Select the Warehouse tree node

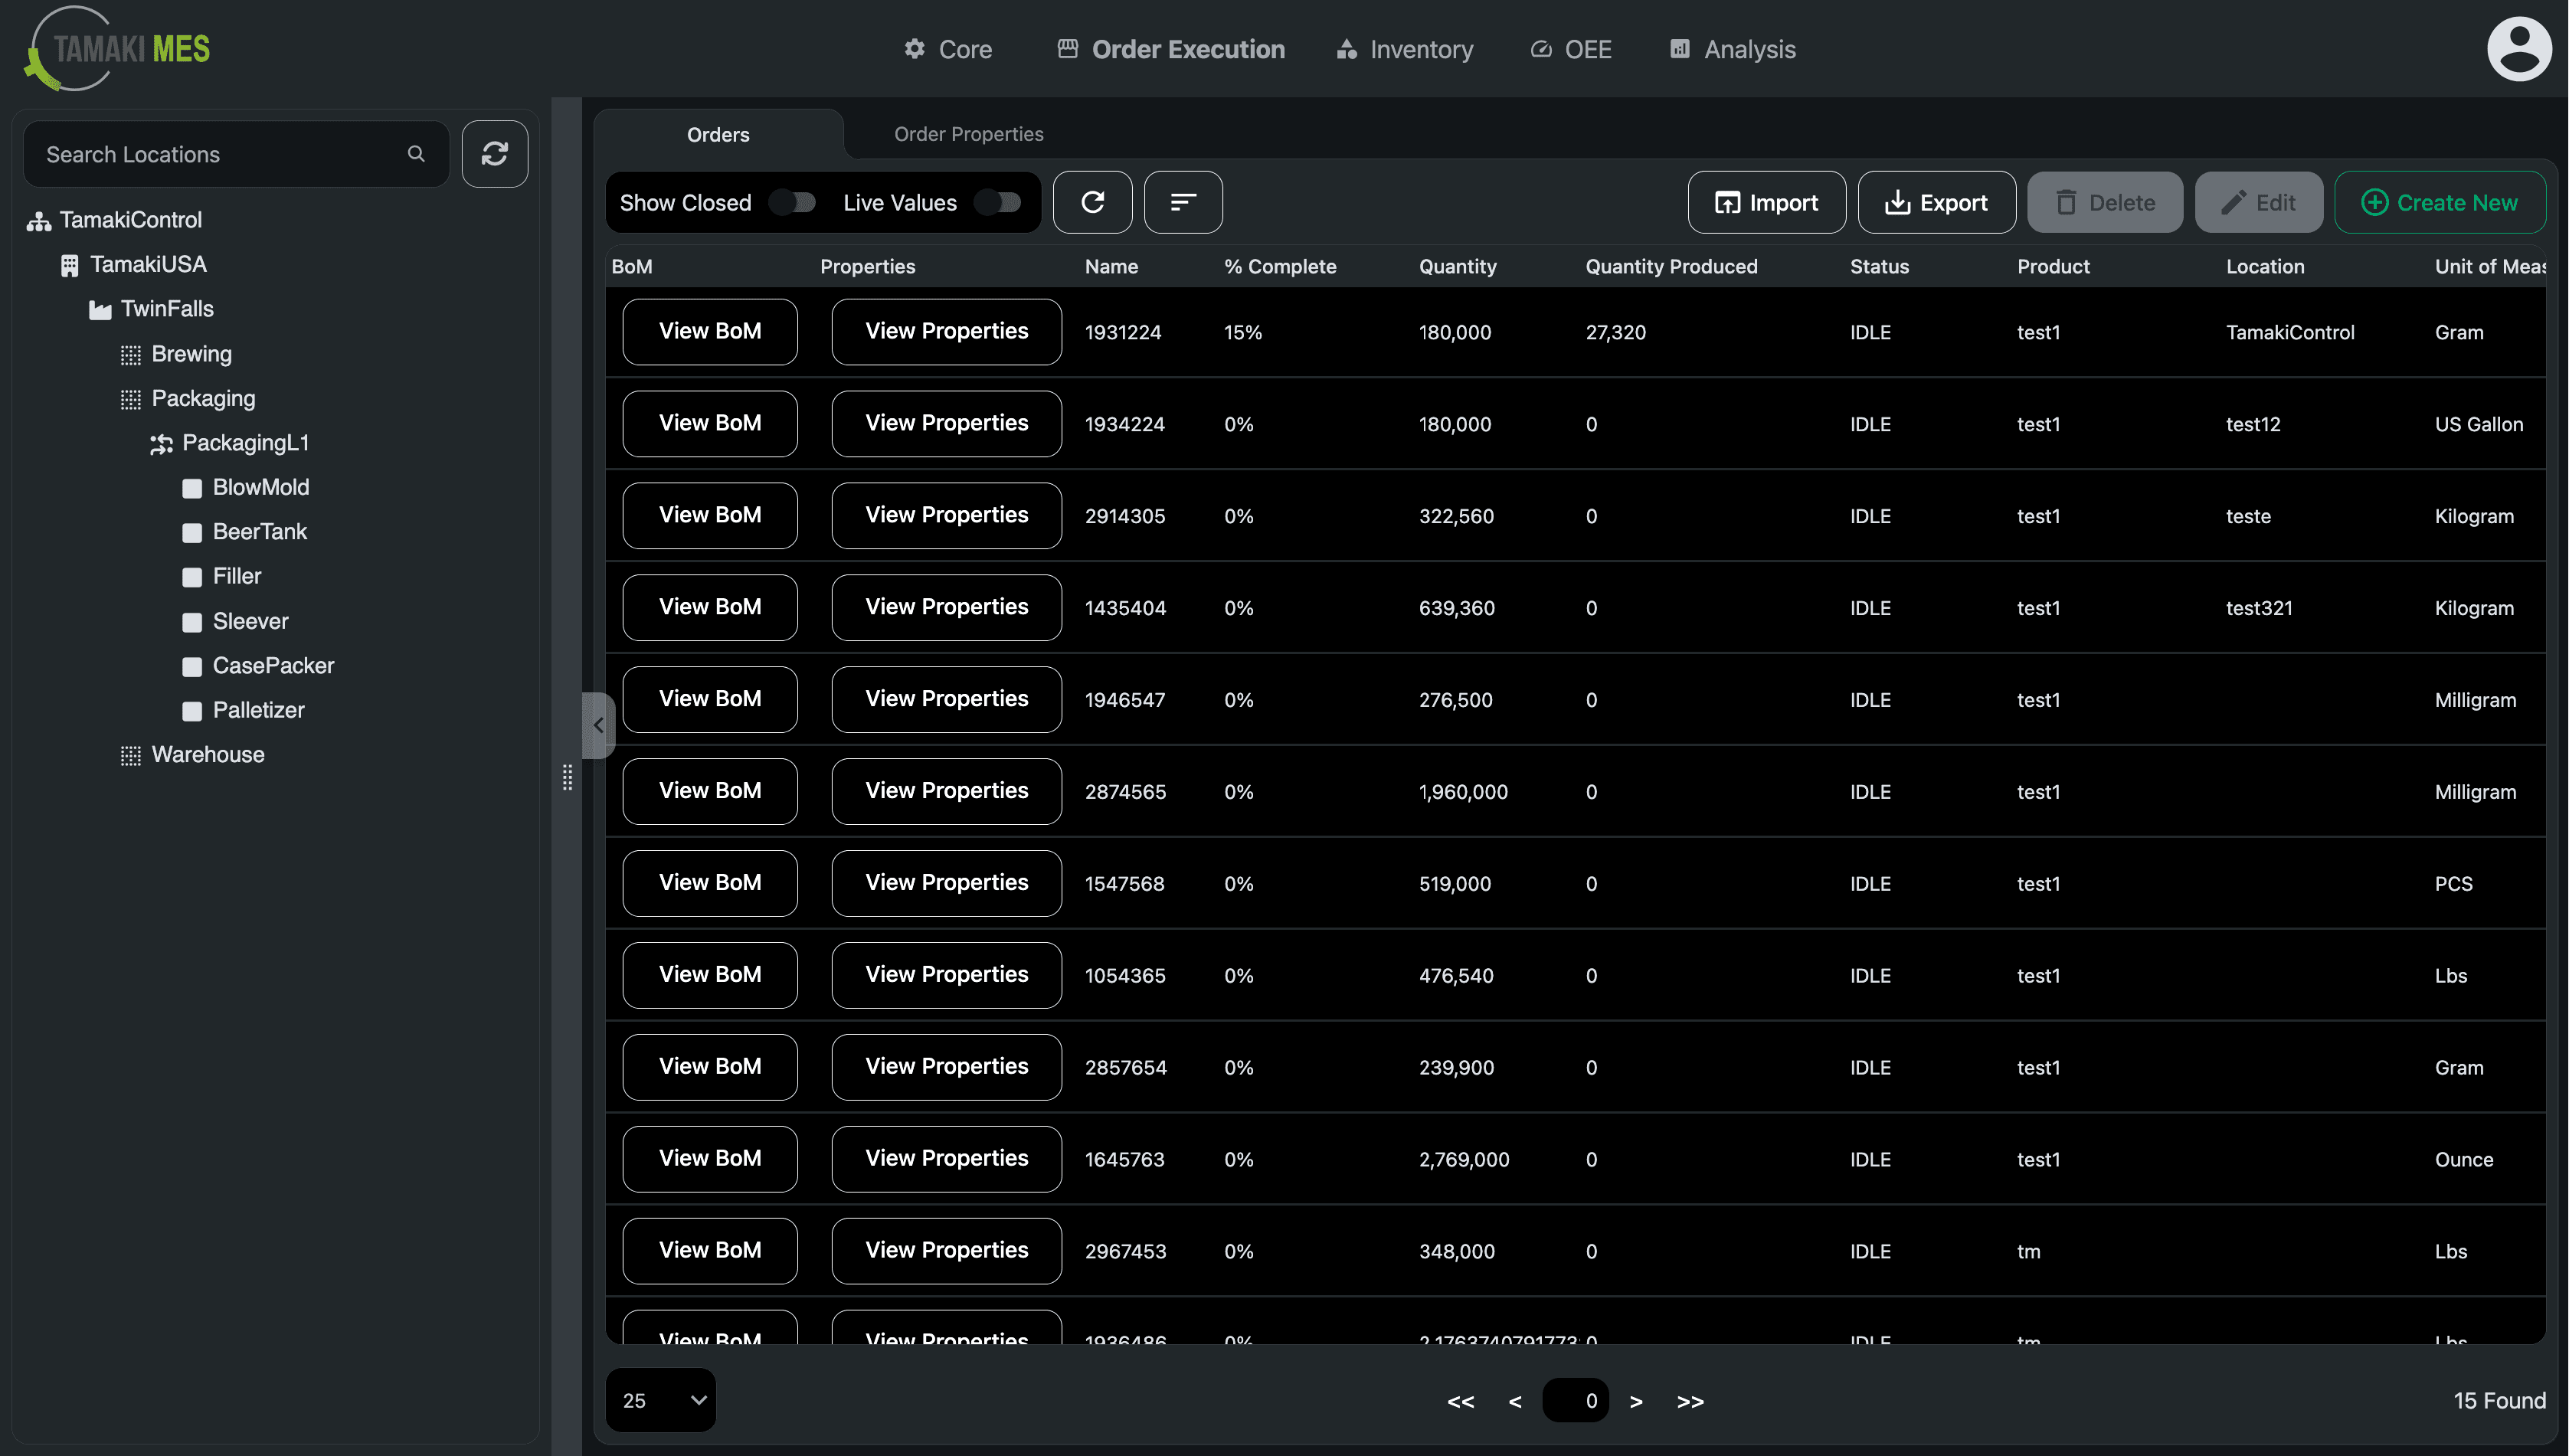208,755
